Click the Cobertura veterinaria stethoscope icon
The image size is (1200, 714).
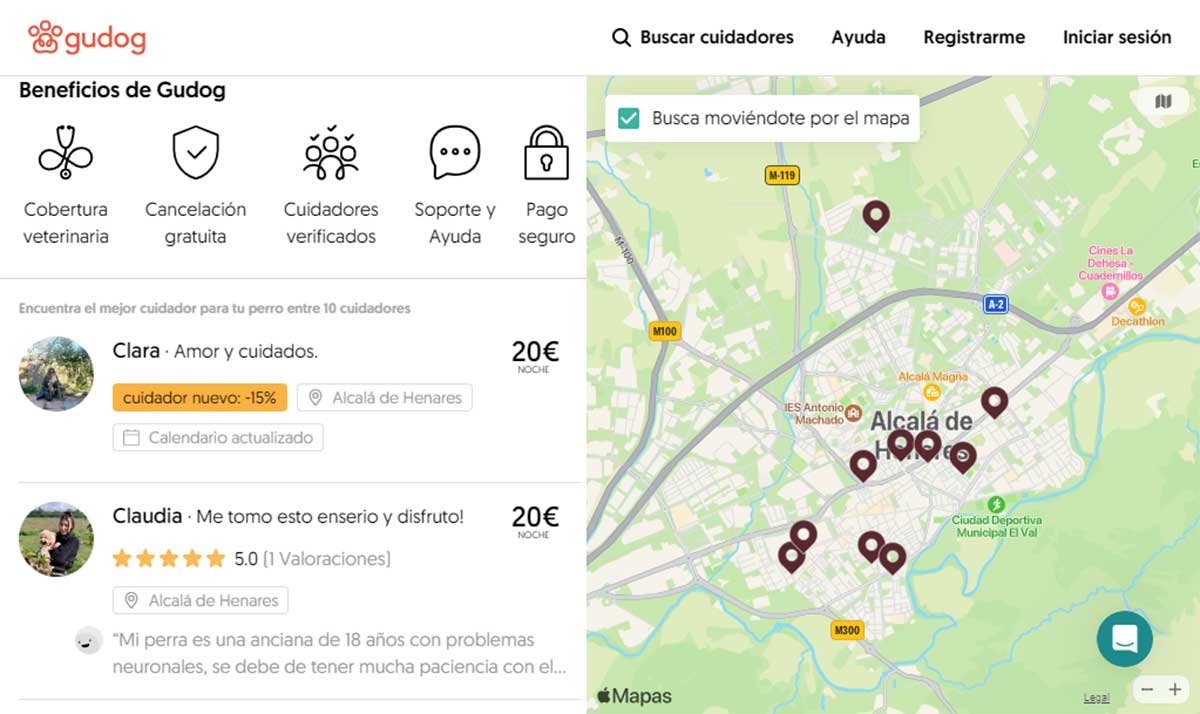66,153
